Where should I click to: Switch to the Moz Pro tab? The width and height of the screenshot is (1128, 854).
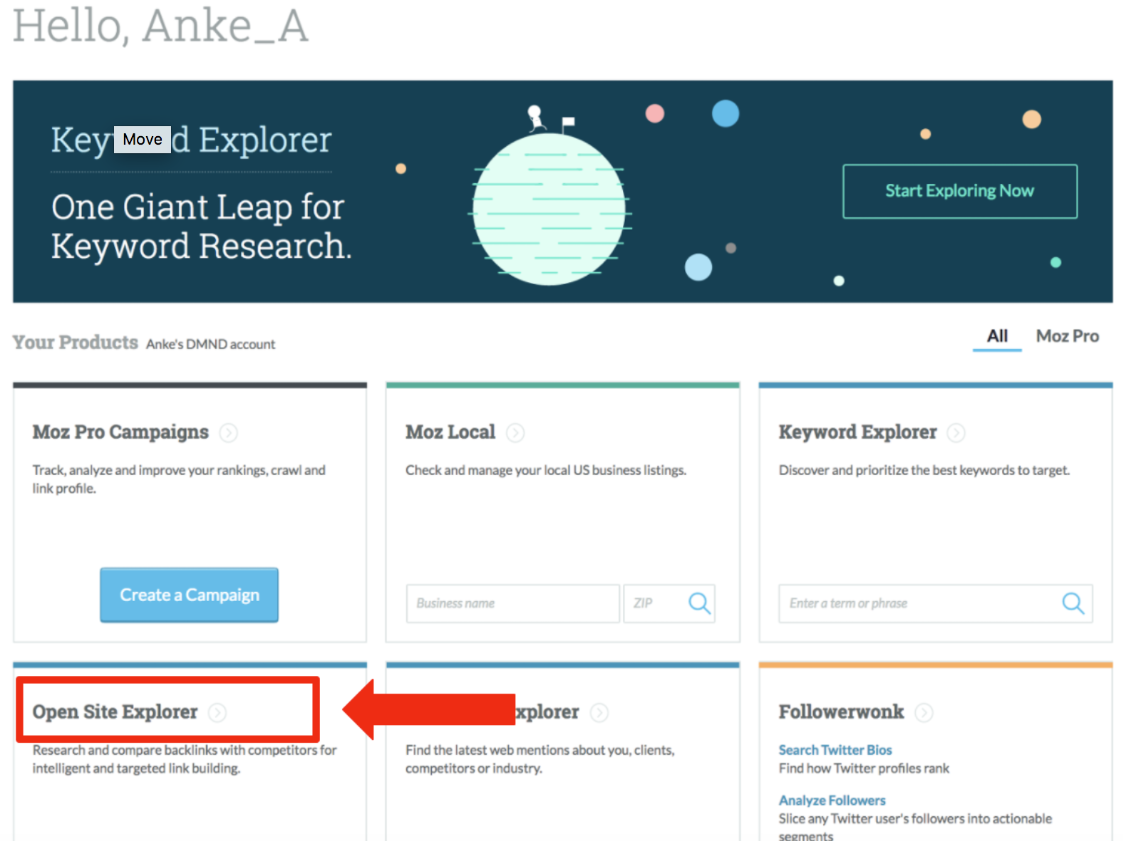pyautogui.click(x=1067, y=336)
